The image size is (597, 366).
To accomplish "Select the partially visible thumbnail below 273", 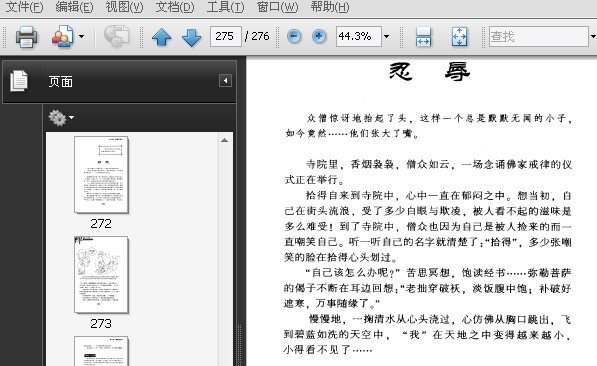I will click(x=101, y=351).
